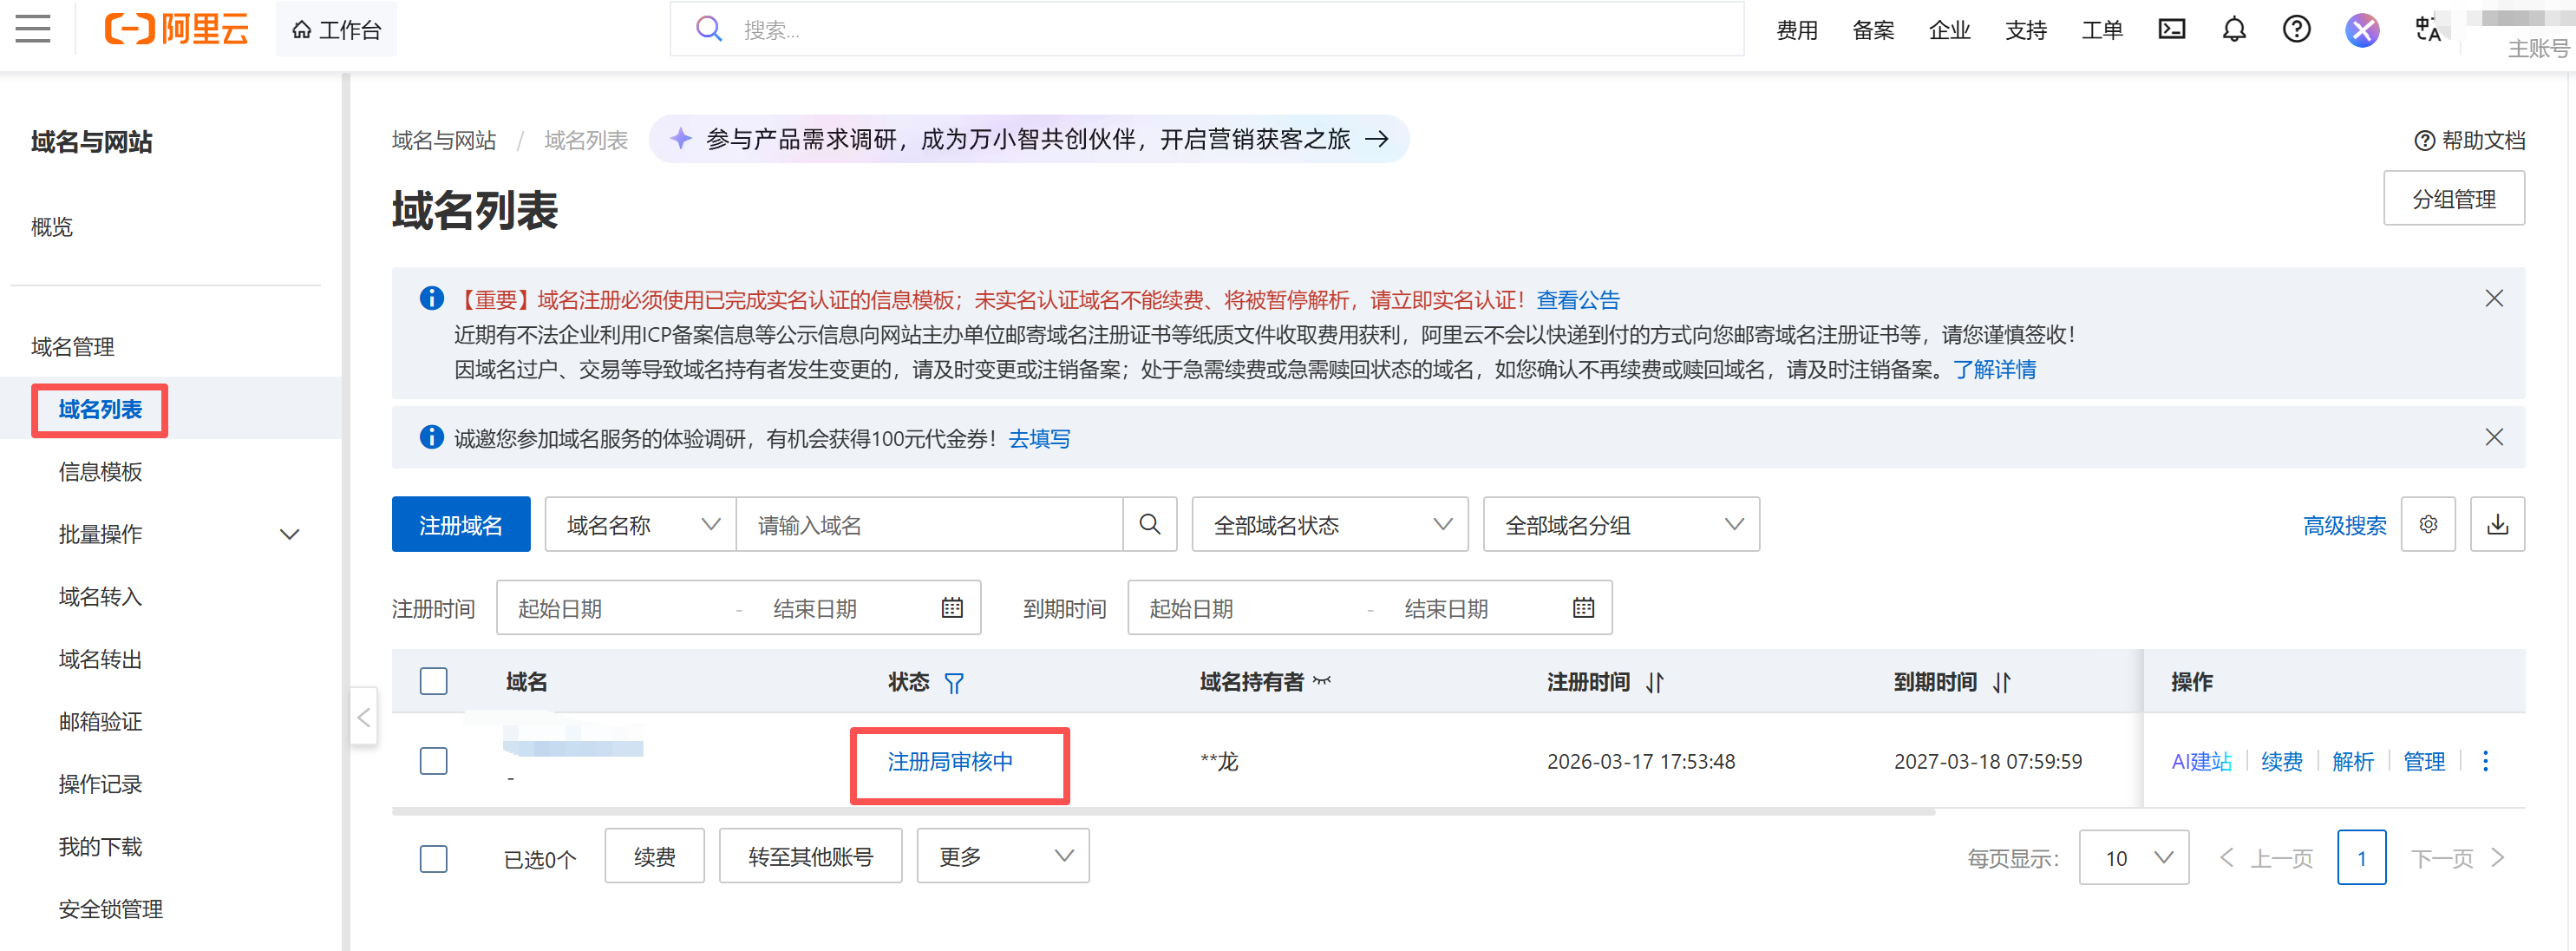Dismiss the 重要 real-name notice banner
Image resolution: width=2576 pixels, height=951 pixels.
pos(2494,298)
